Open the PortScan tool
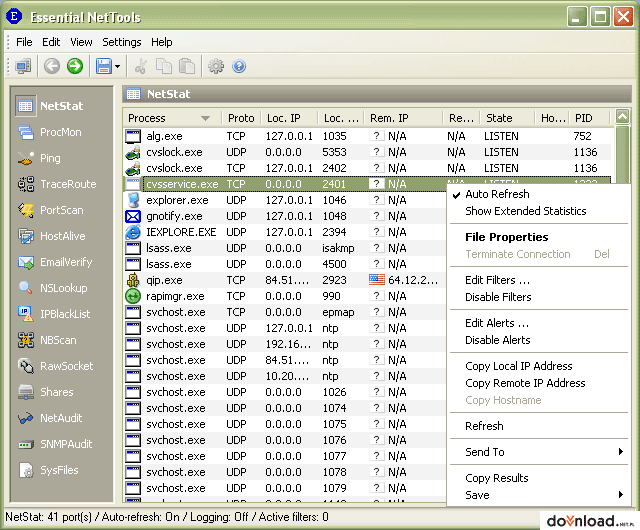The width and height of the screenshot is (640, 530). coord(51,210)
